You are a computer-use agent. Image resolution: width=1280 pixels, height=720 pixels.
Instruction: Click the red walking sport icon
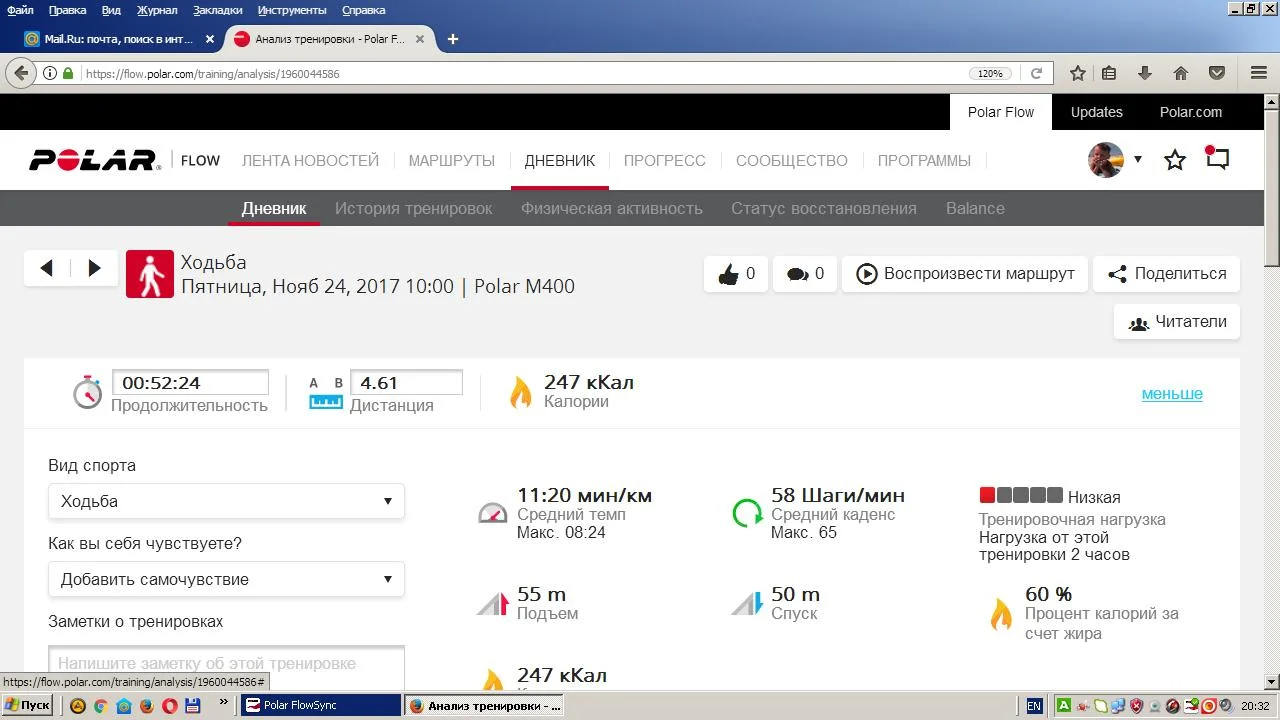point(150,274)
